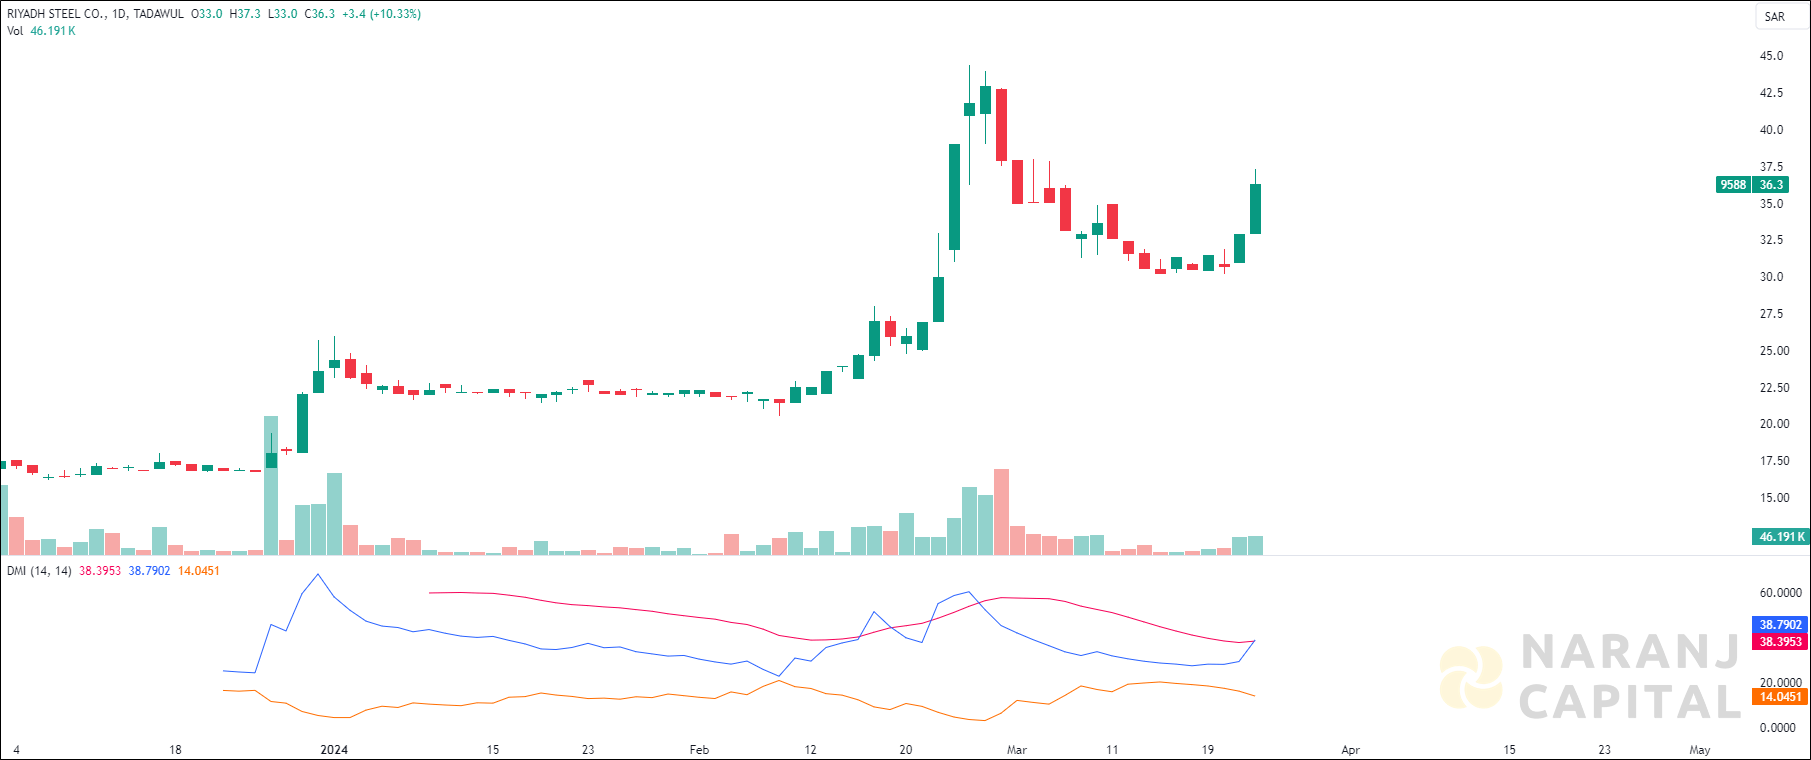Click the 42.5 price scale label
The width and height of the screenshot is (1811, 760).
pyautogui.click(x=1771, y=93)
